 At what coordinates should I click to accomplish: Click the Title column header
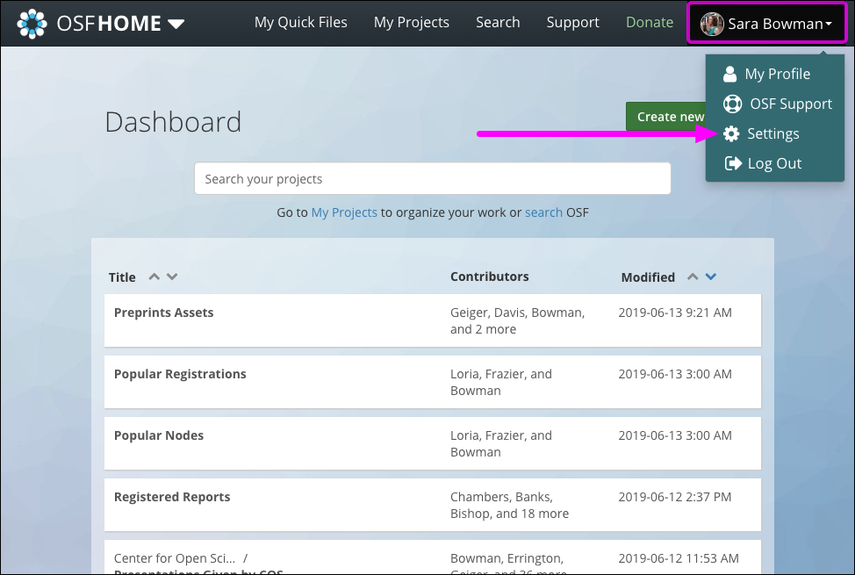(122, 277)
